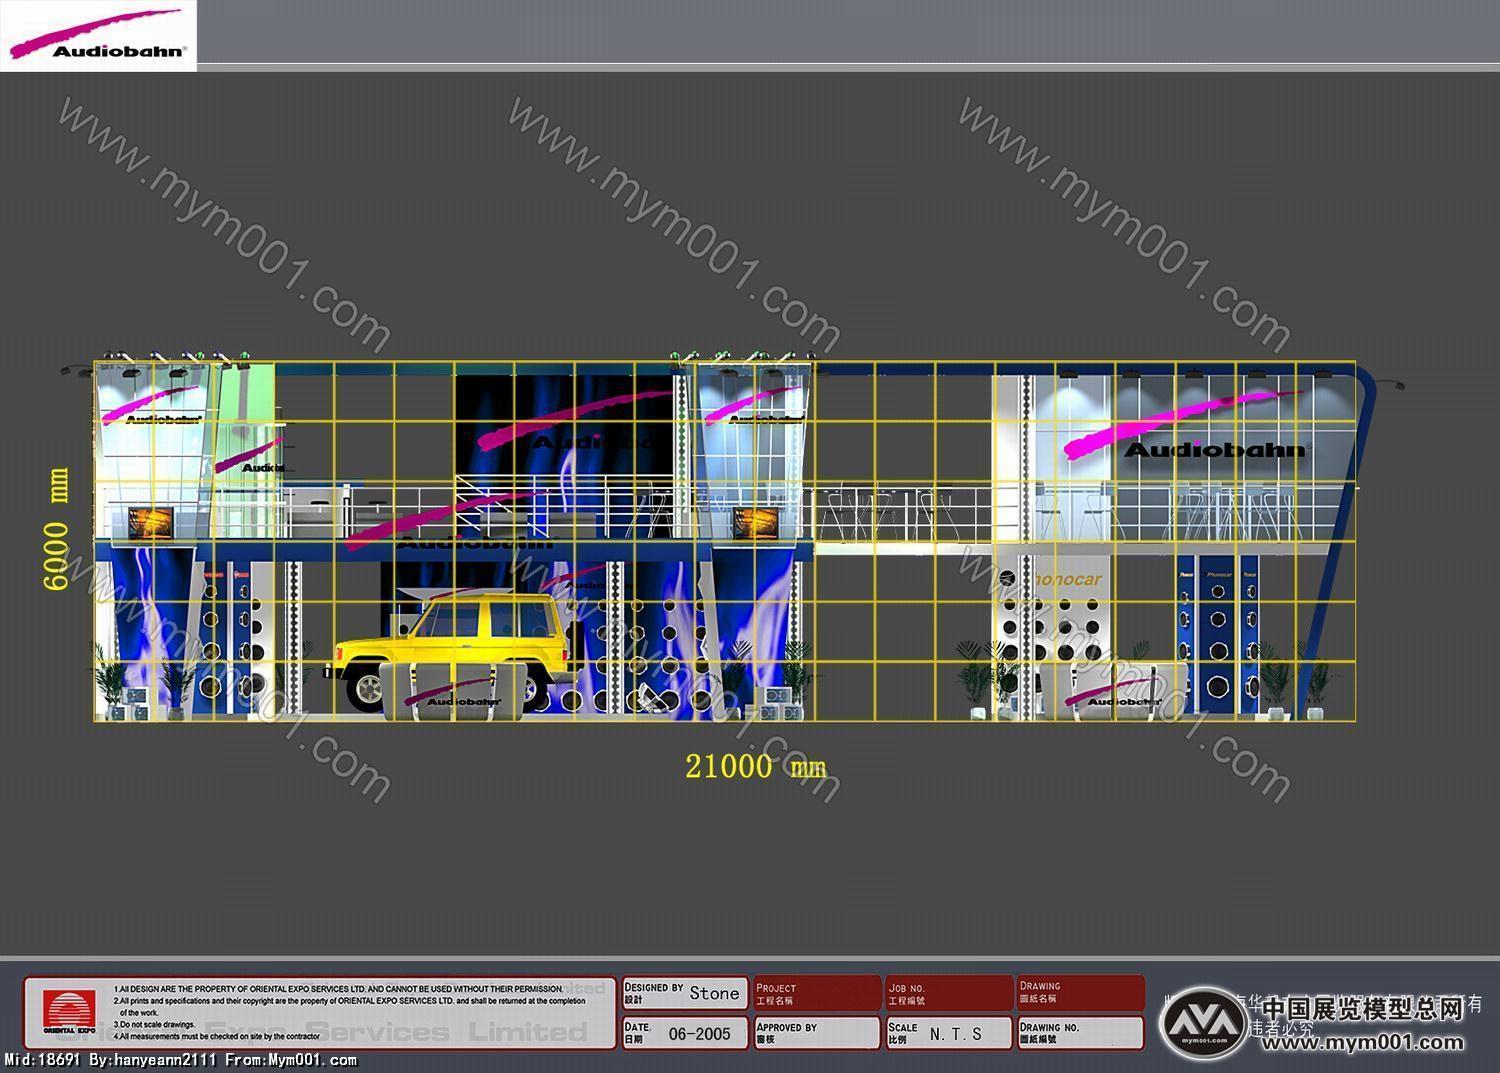
Task: Click the 'Drawing No.' field
Action: (1081, 1033)
